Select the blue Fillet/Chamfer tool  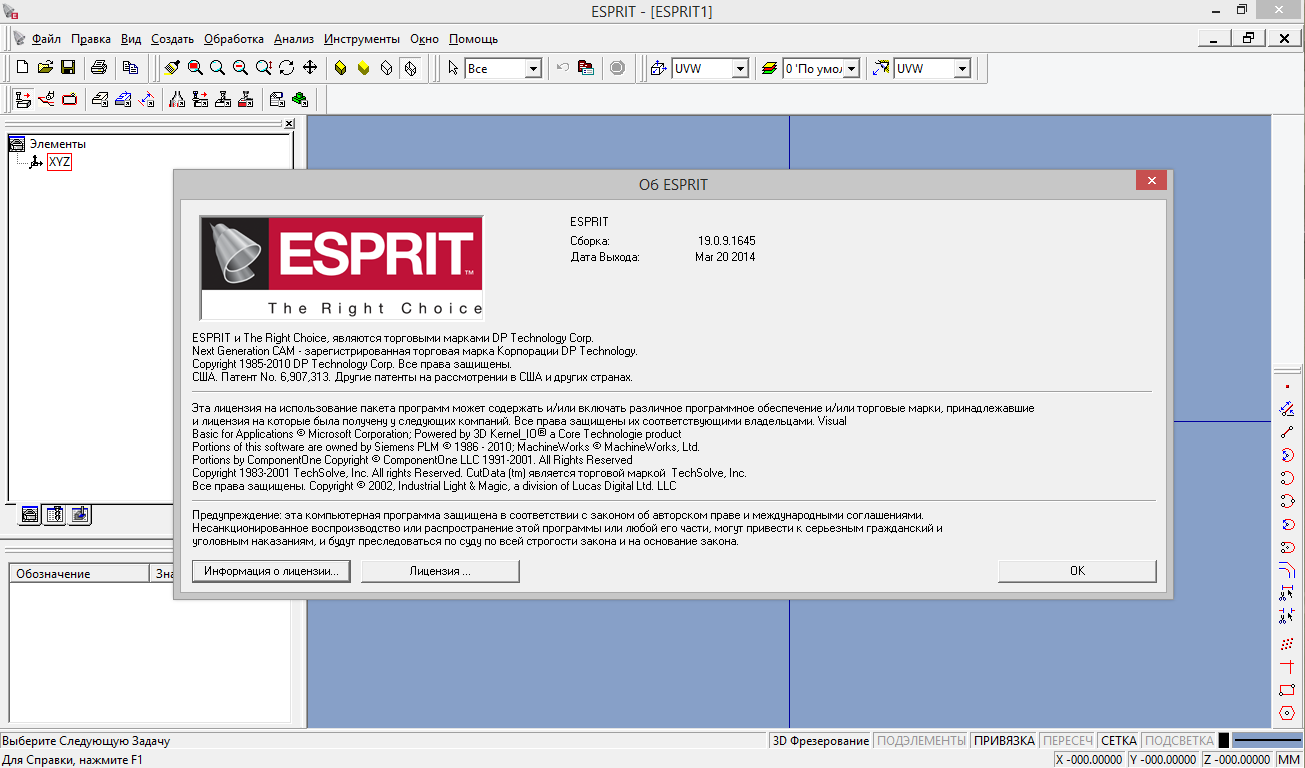point(1287,570)
